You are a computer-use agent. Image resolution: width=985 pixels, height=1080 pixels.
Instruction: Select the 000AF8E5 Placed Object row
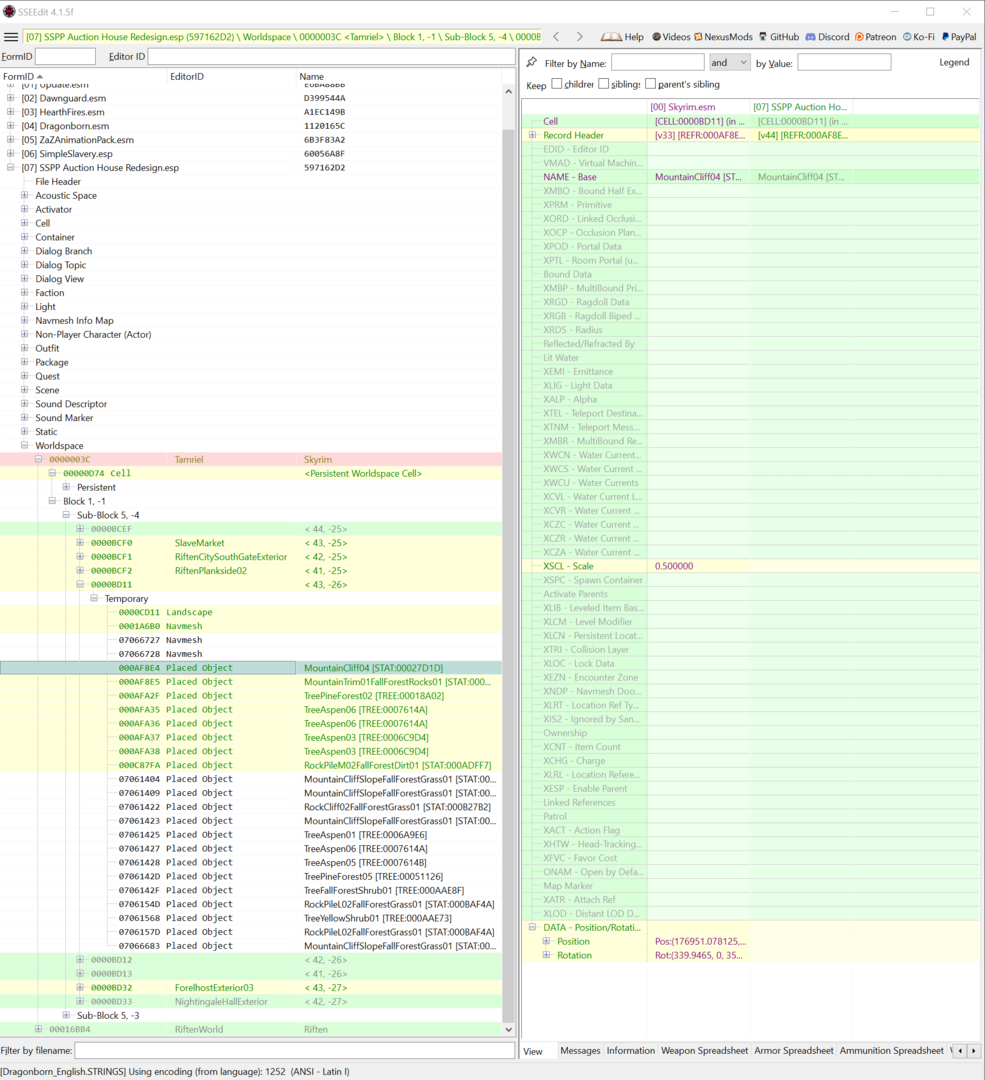(251, 682)
